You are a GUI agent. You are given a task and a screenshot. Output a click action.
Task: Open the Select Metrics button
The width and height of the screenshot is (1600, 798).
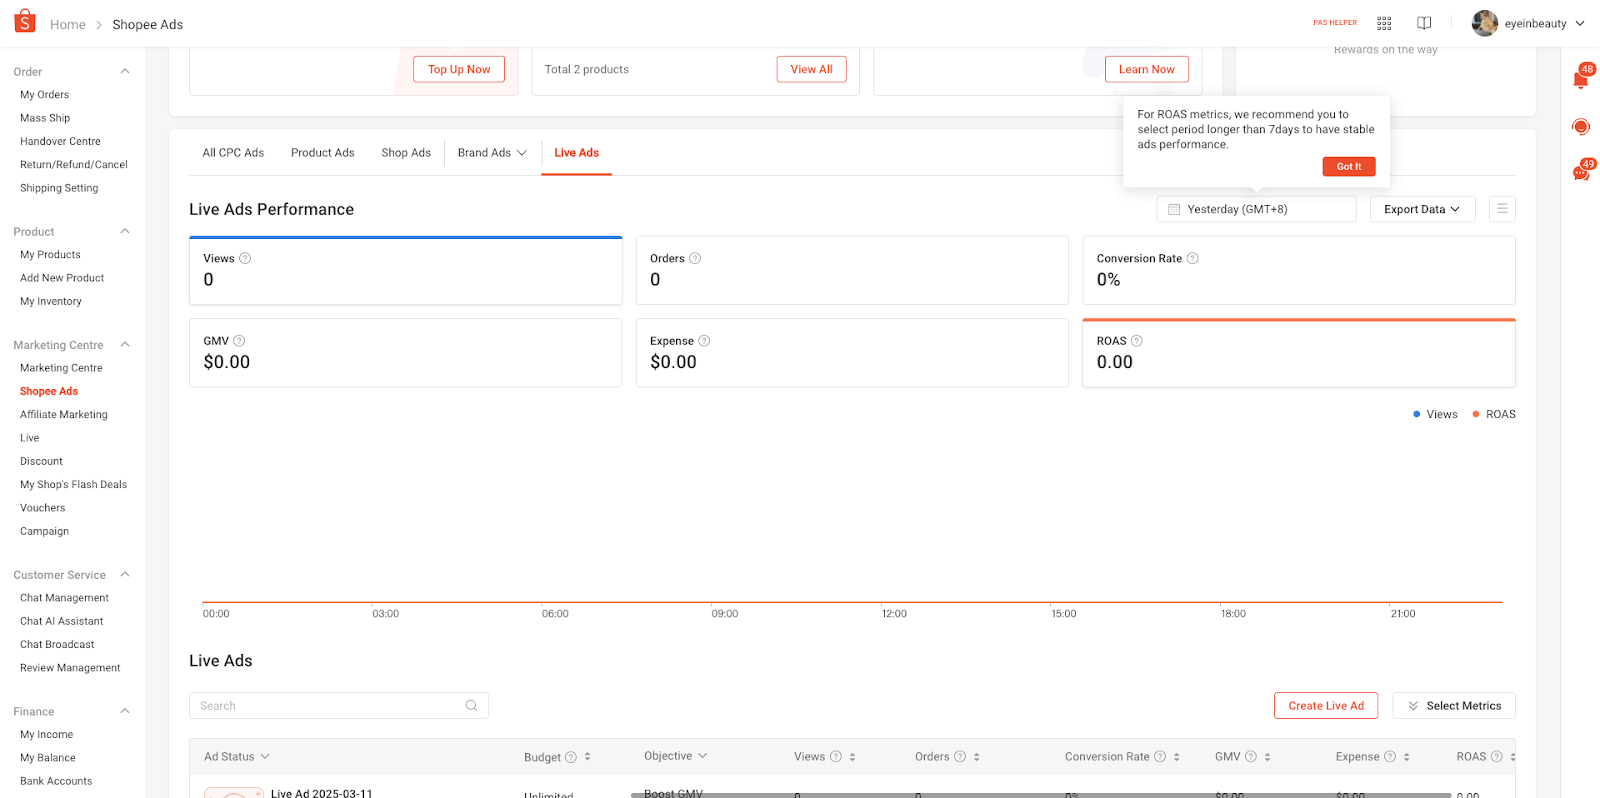click(x=1454, y=706)
